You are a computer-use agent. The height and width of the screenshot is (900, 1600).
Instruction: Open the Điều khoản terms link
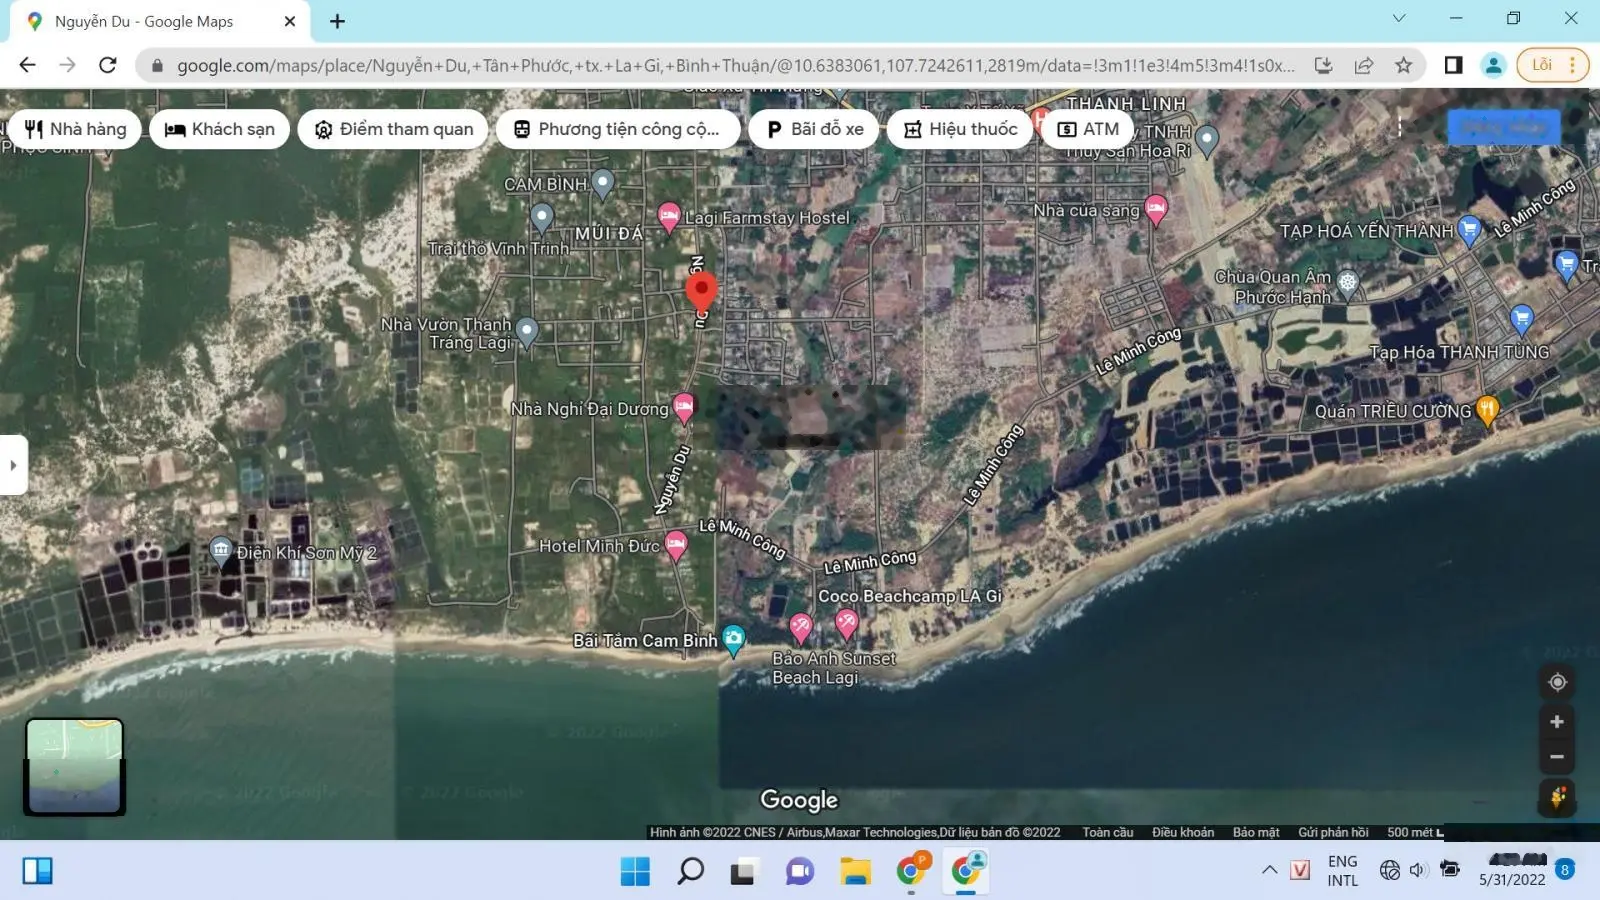coord(1183,832)
